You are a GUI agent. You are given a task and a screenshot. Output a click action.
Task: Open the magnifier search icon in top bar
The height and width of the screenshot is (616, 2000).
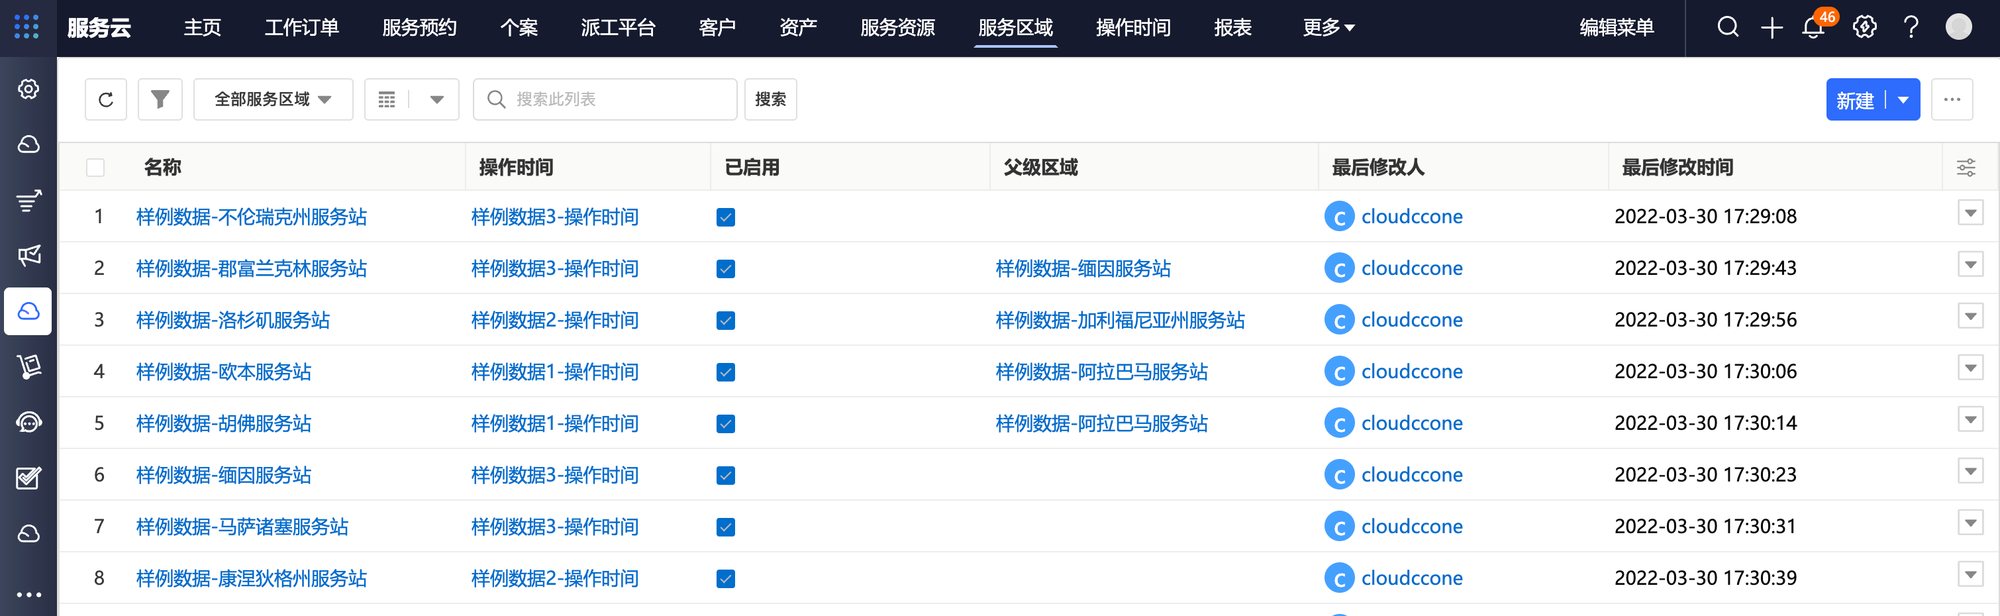pyautogui.click(x=1728, y=27)
